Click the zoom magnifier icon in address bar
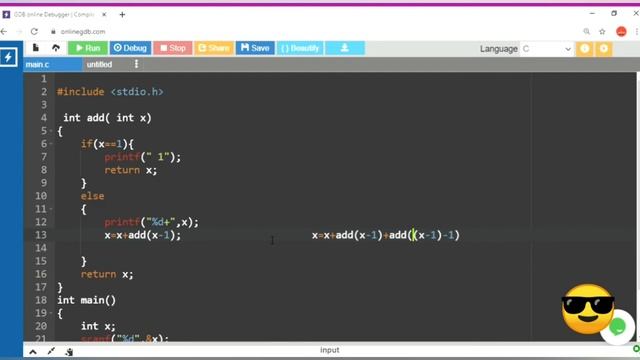The width and height of the screenshot is (640, 360). pos(587,31)
